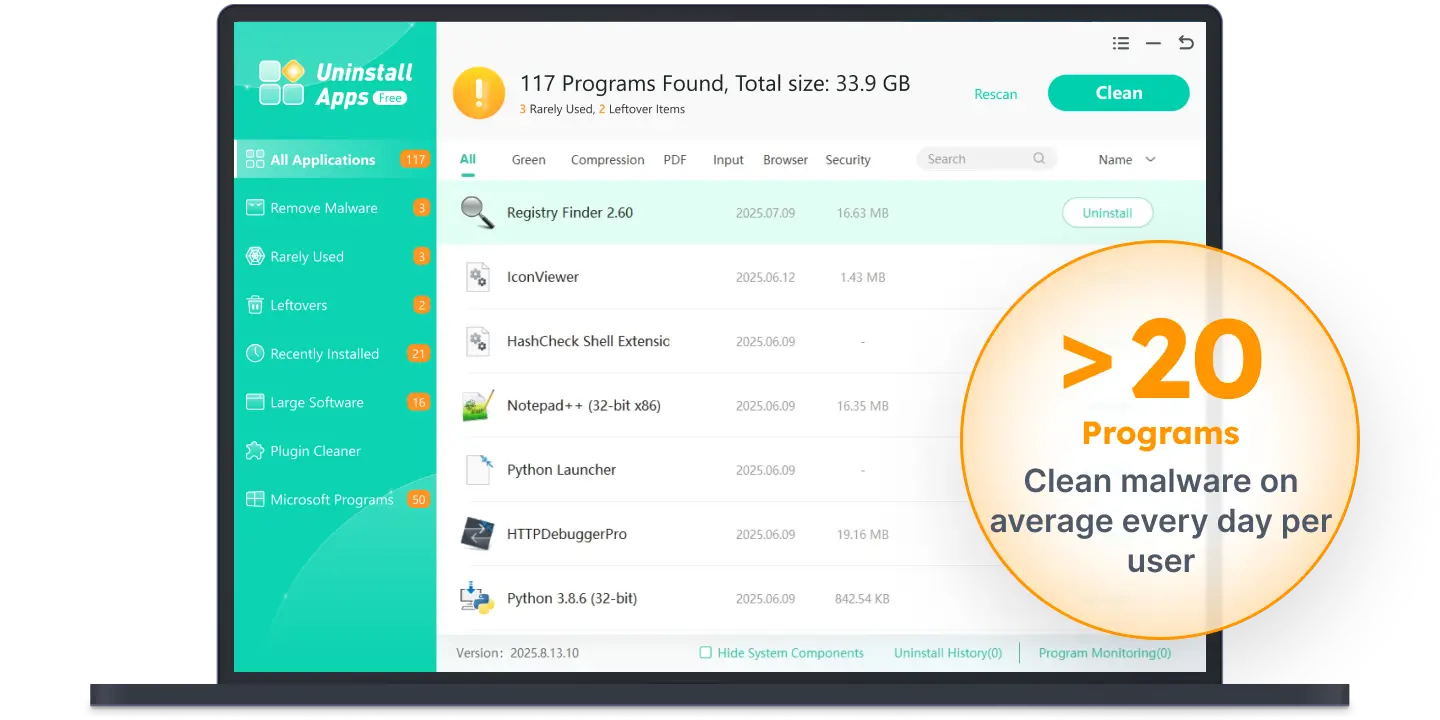The image size is (1440, 720).
Task: Open the Name sort dropdown
Action: point(1127,159)
